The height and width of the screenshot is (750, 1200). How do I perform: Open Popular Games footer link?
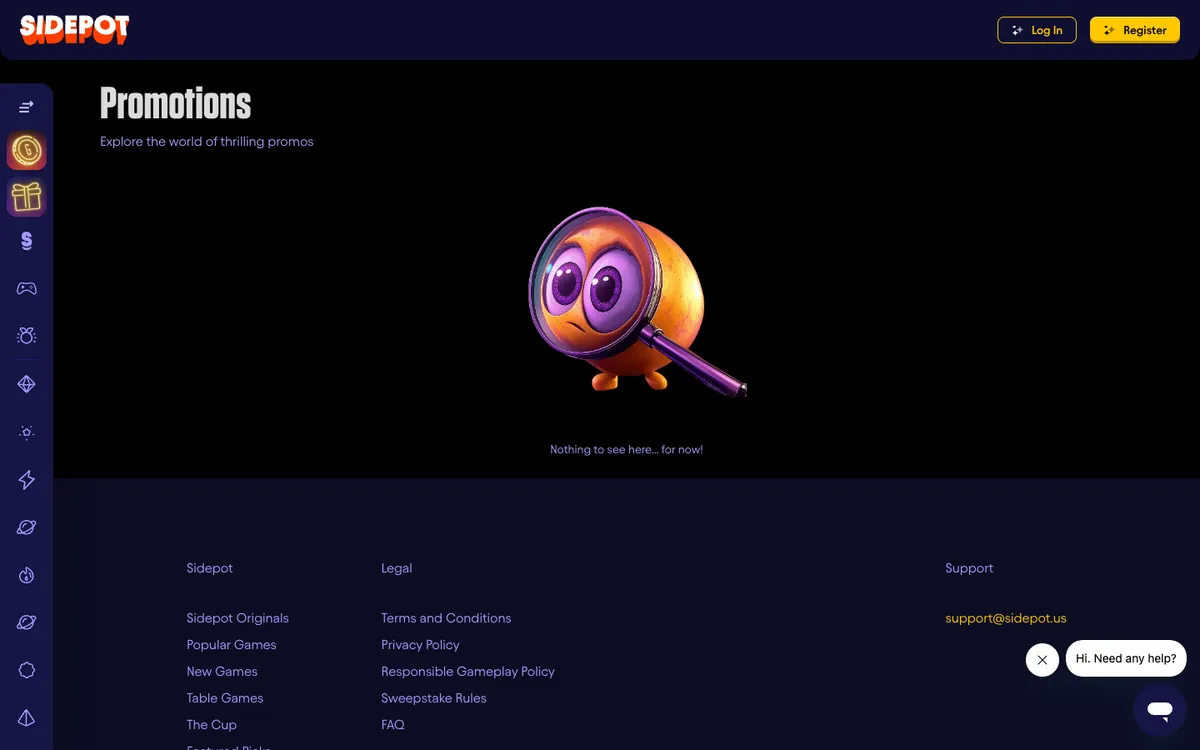[231, 645]
